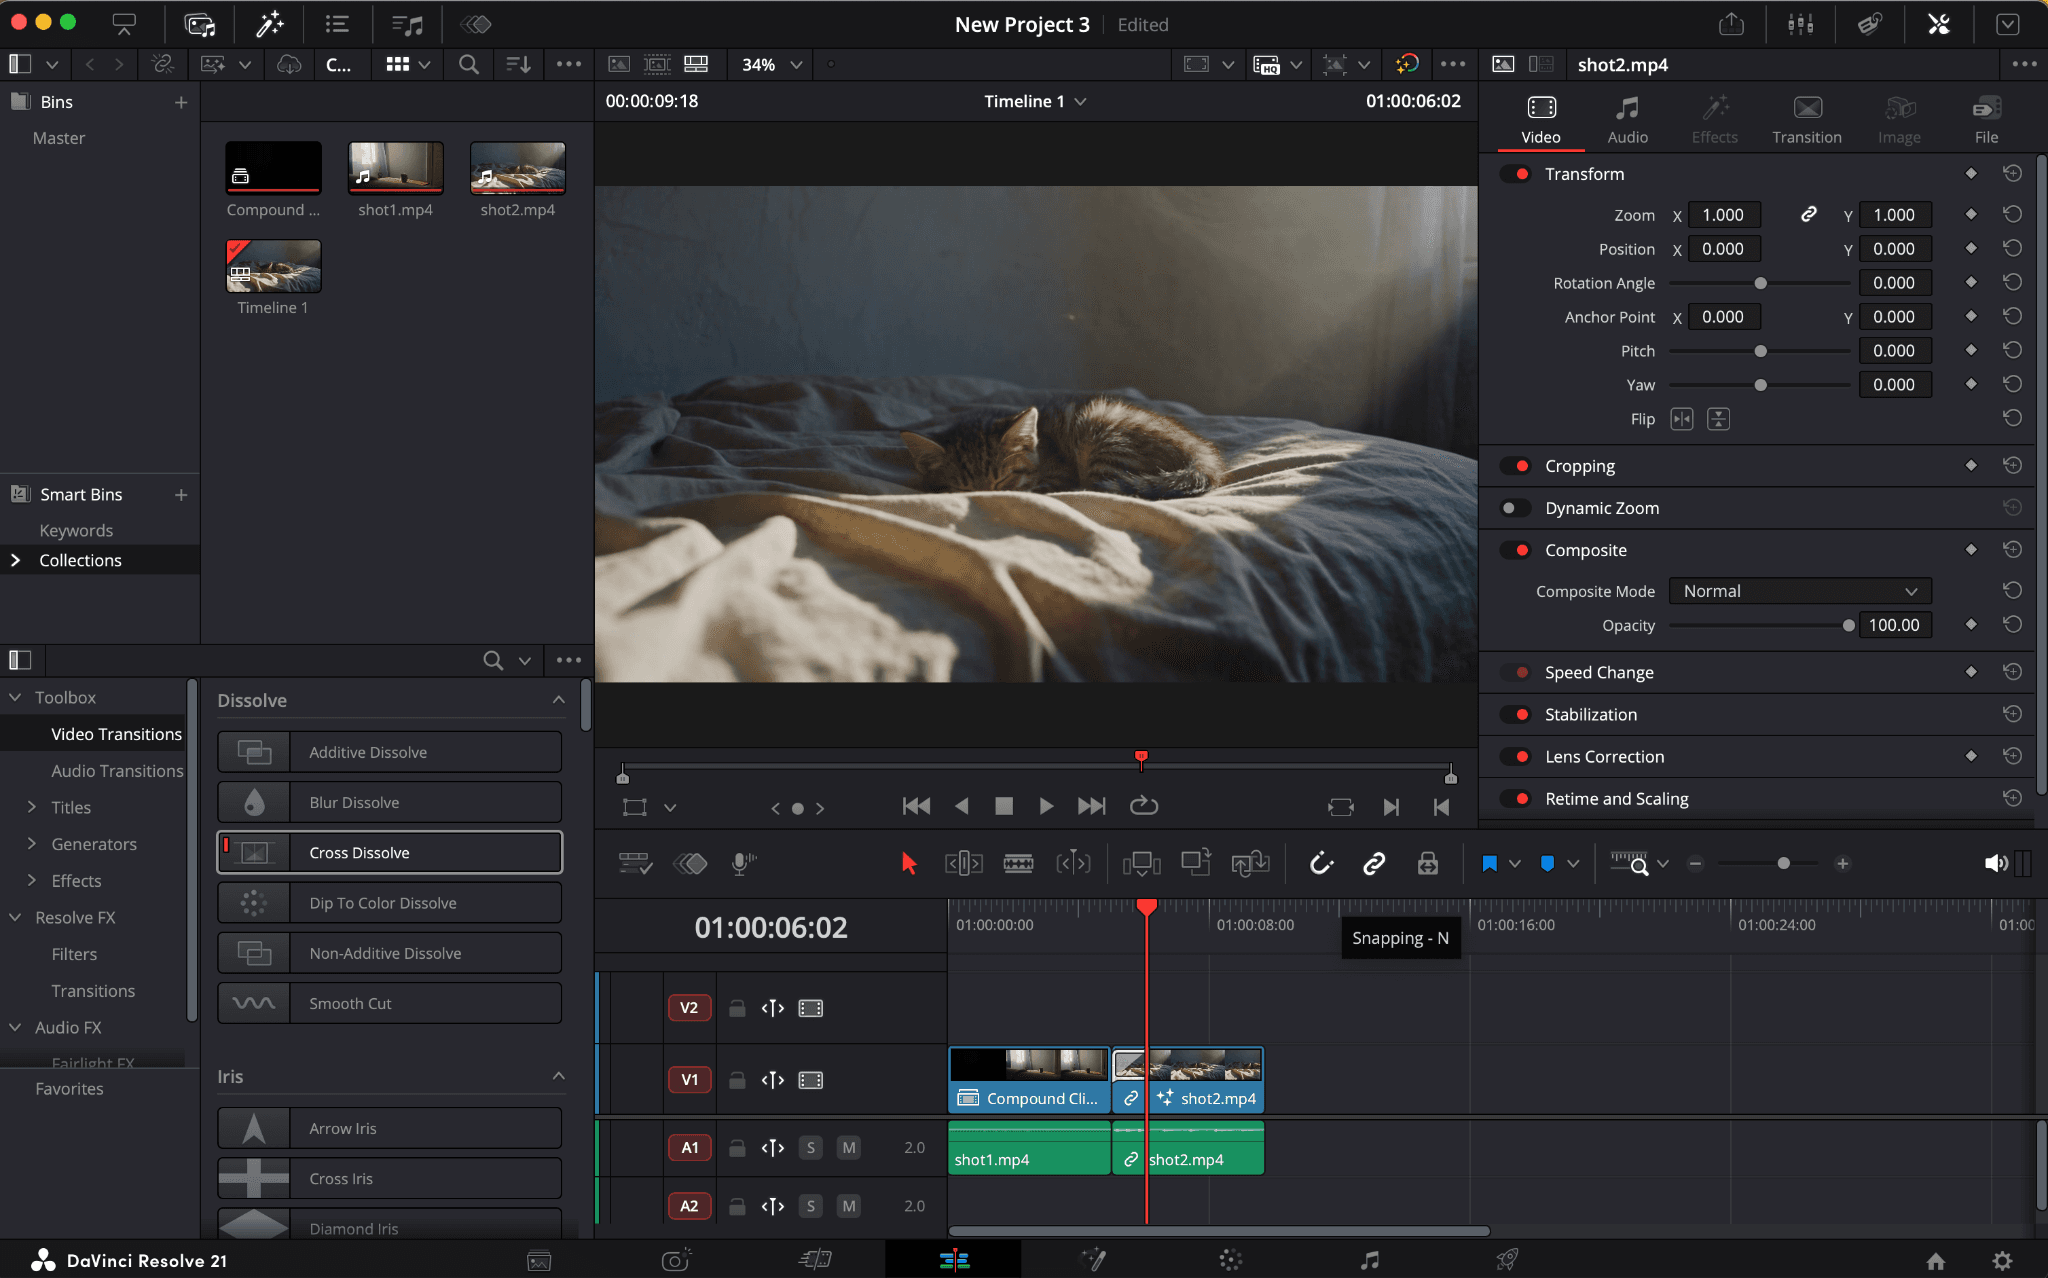Mute the timeline audio speaker icon
The height and width of the screenshot is (1278, 2048).
(x=1995, y=863)
